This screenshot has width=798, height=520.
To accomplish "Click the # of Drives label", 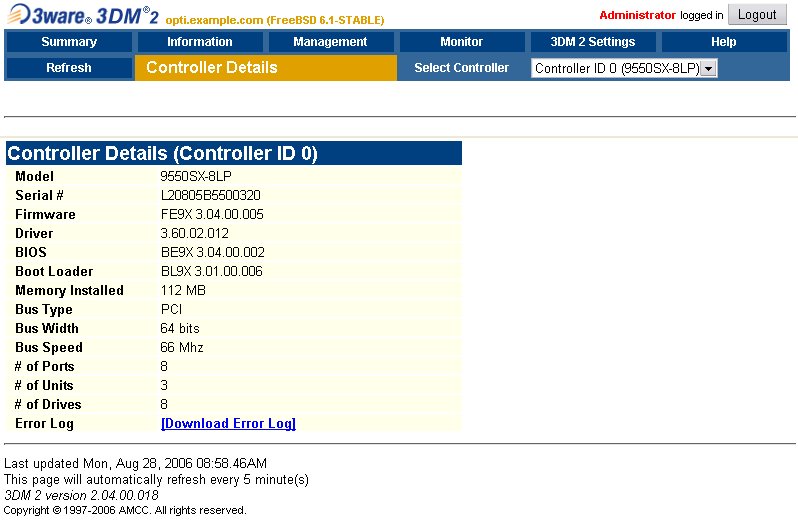I will point(48,405).
